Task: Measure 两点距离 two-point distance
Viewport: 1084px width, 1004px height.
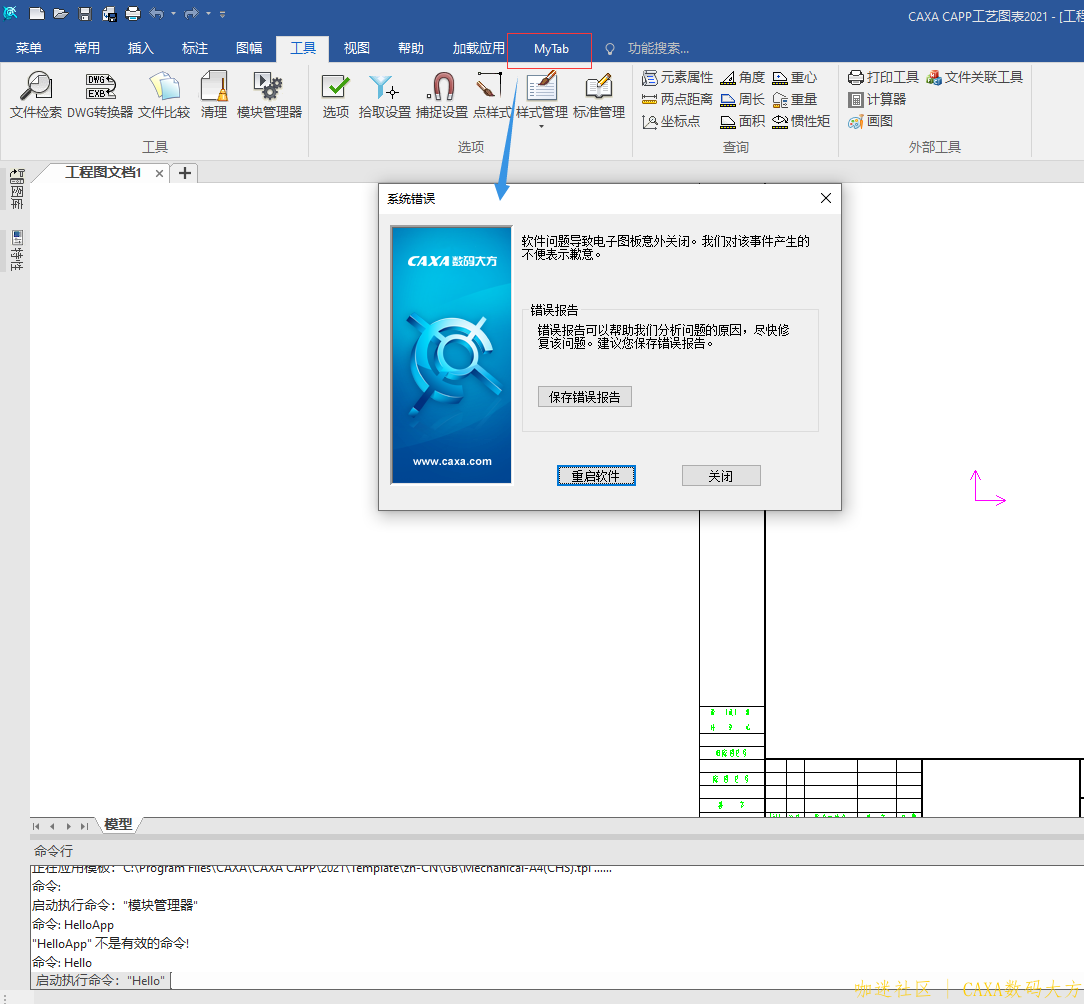Action: click(678, 100)
